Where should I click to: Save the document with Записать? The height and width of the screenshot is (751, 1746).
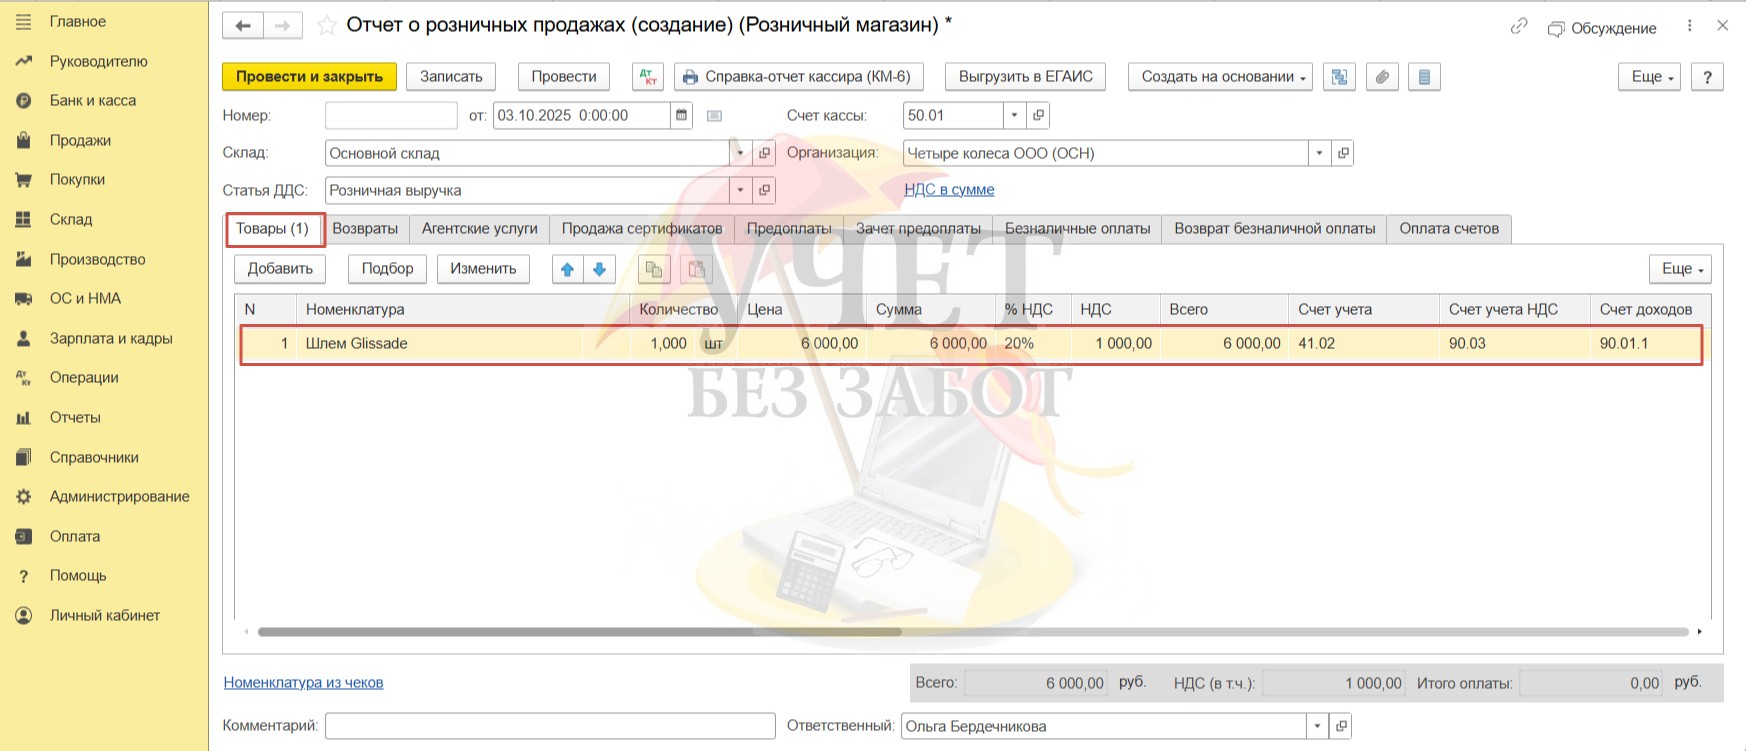(x=451, y=77)
